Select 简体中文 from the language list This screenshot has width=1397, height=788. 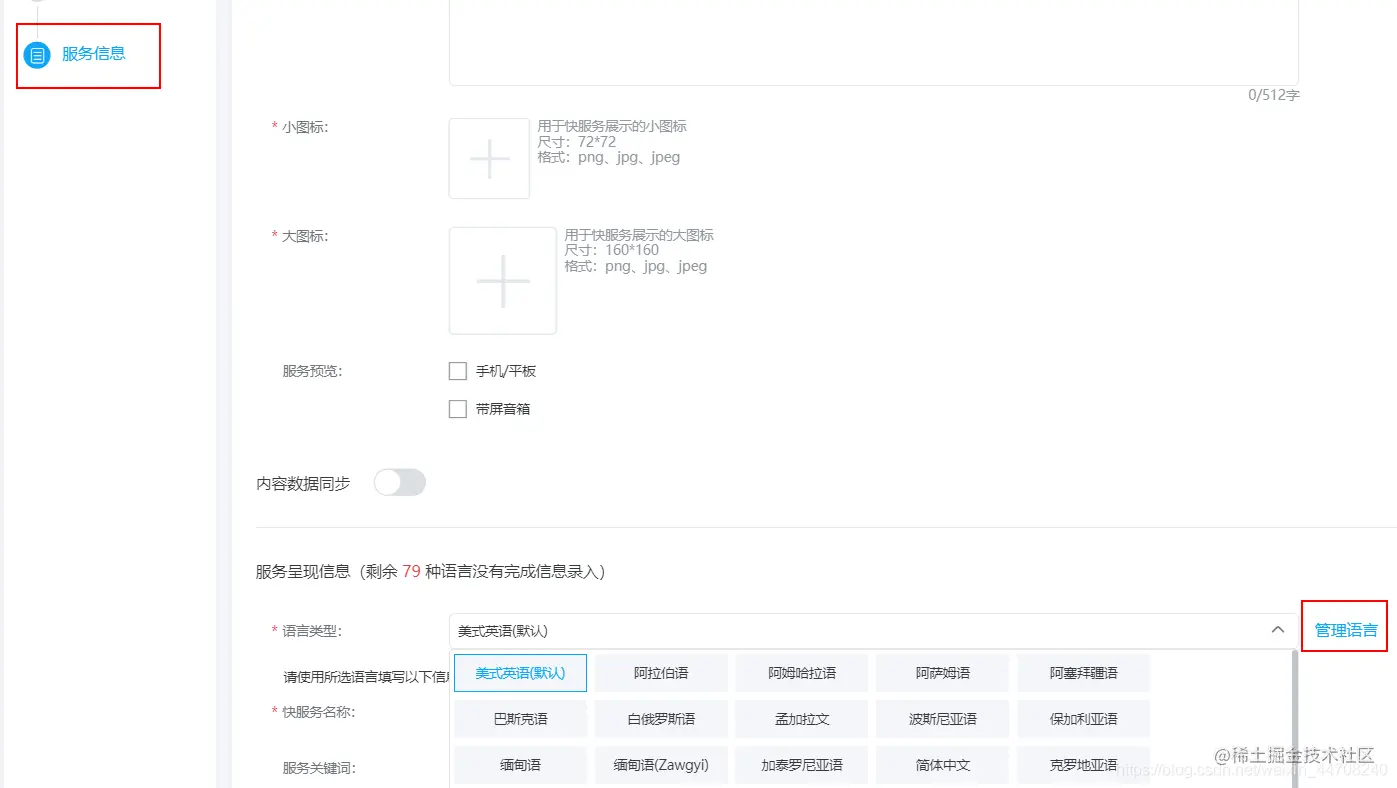point(942,764)
